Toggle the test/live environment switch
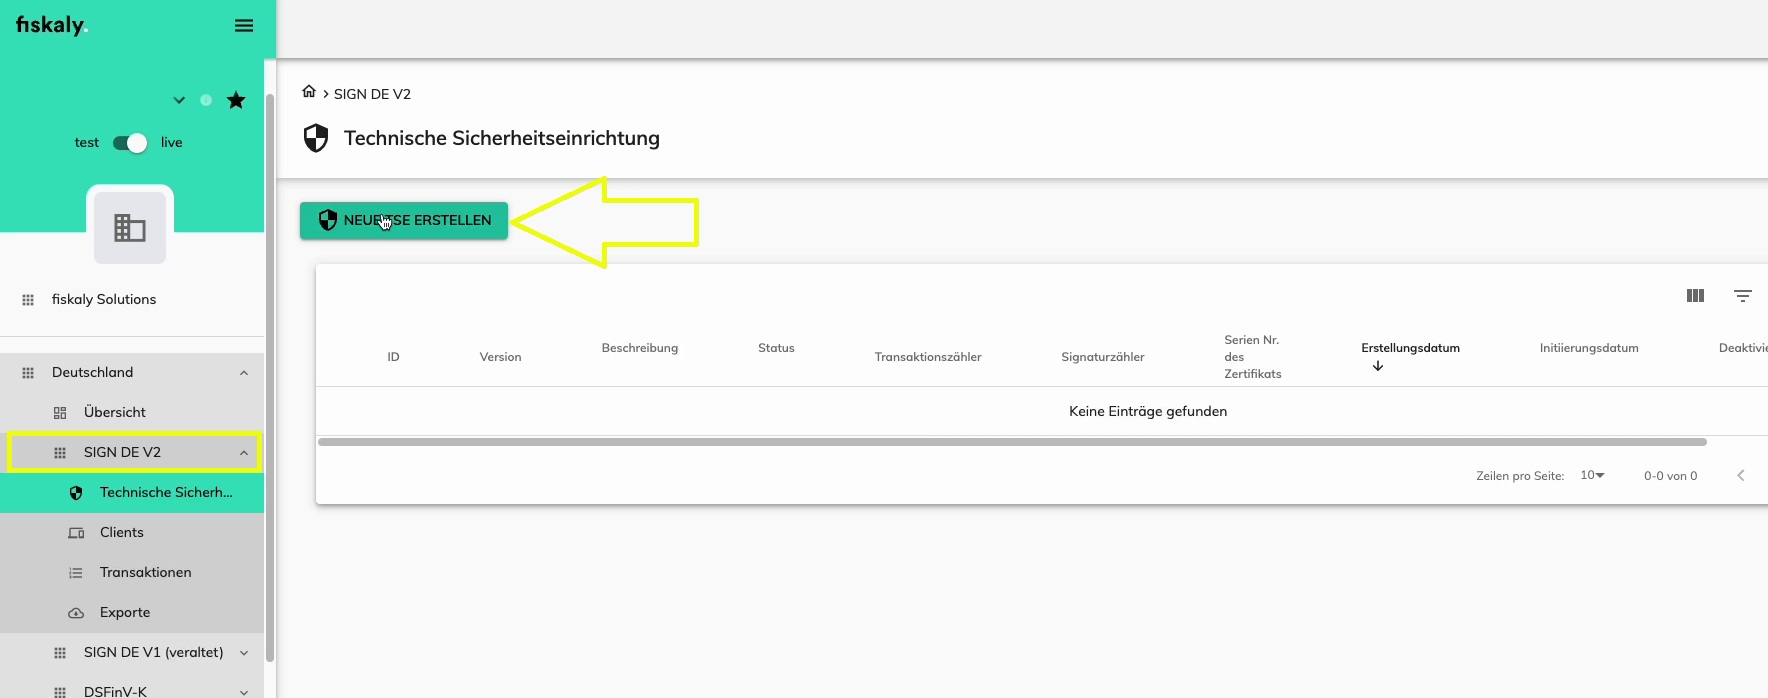This screenshot has width=1768, height=698. point(130,143)
